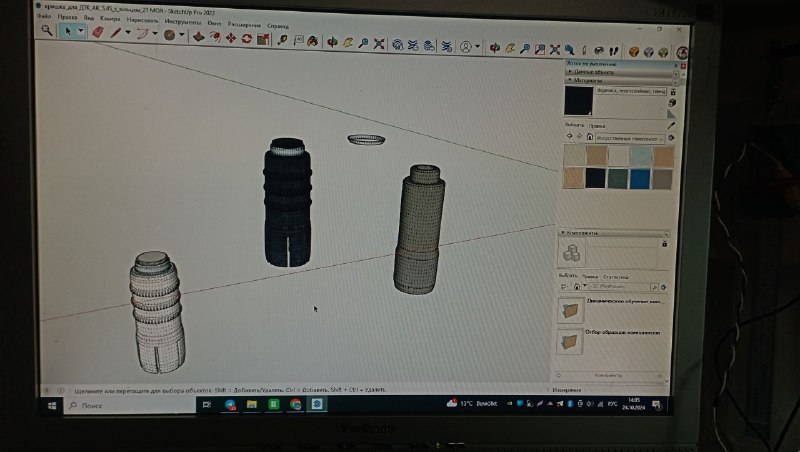Select the Walk footprints tool
This screenshot has height=452, width=800.
click(614, 51)
